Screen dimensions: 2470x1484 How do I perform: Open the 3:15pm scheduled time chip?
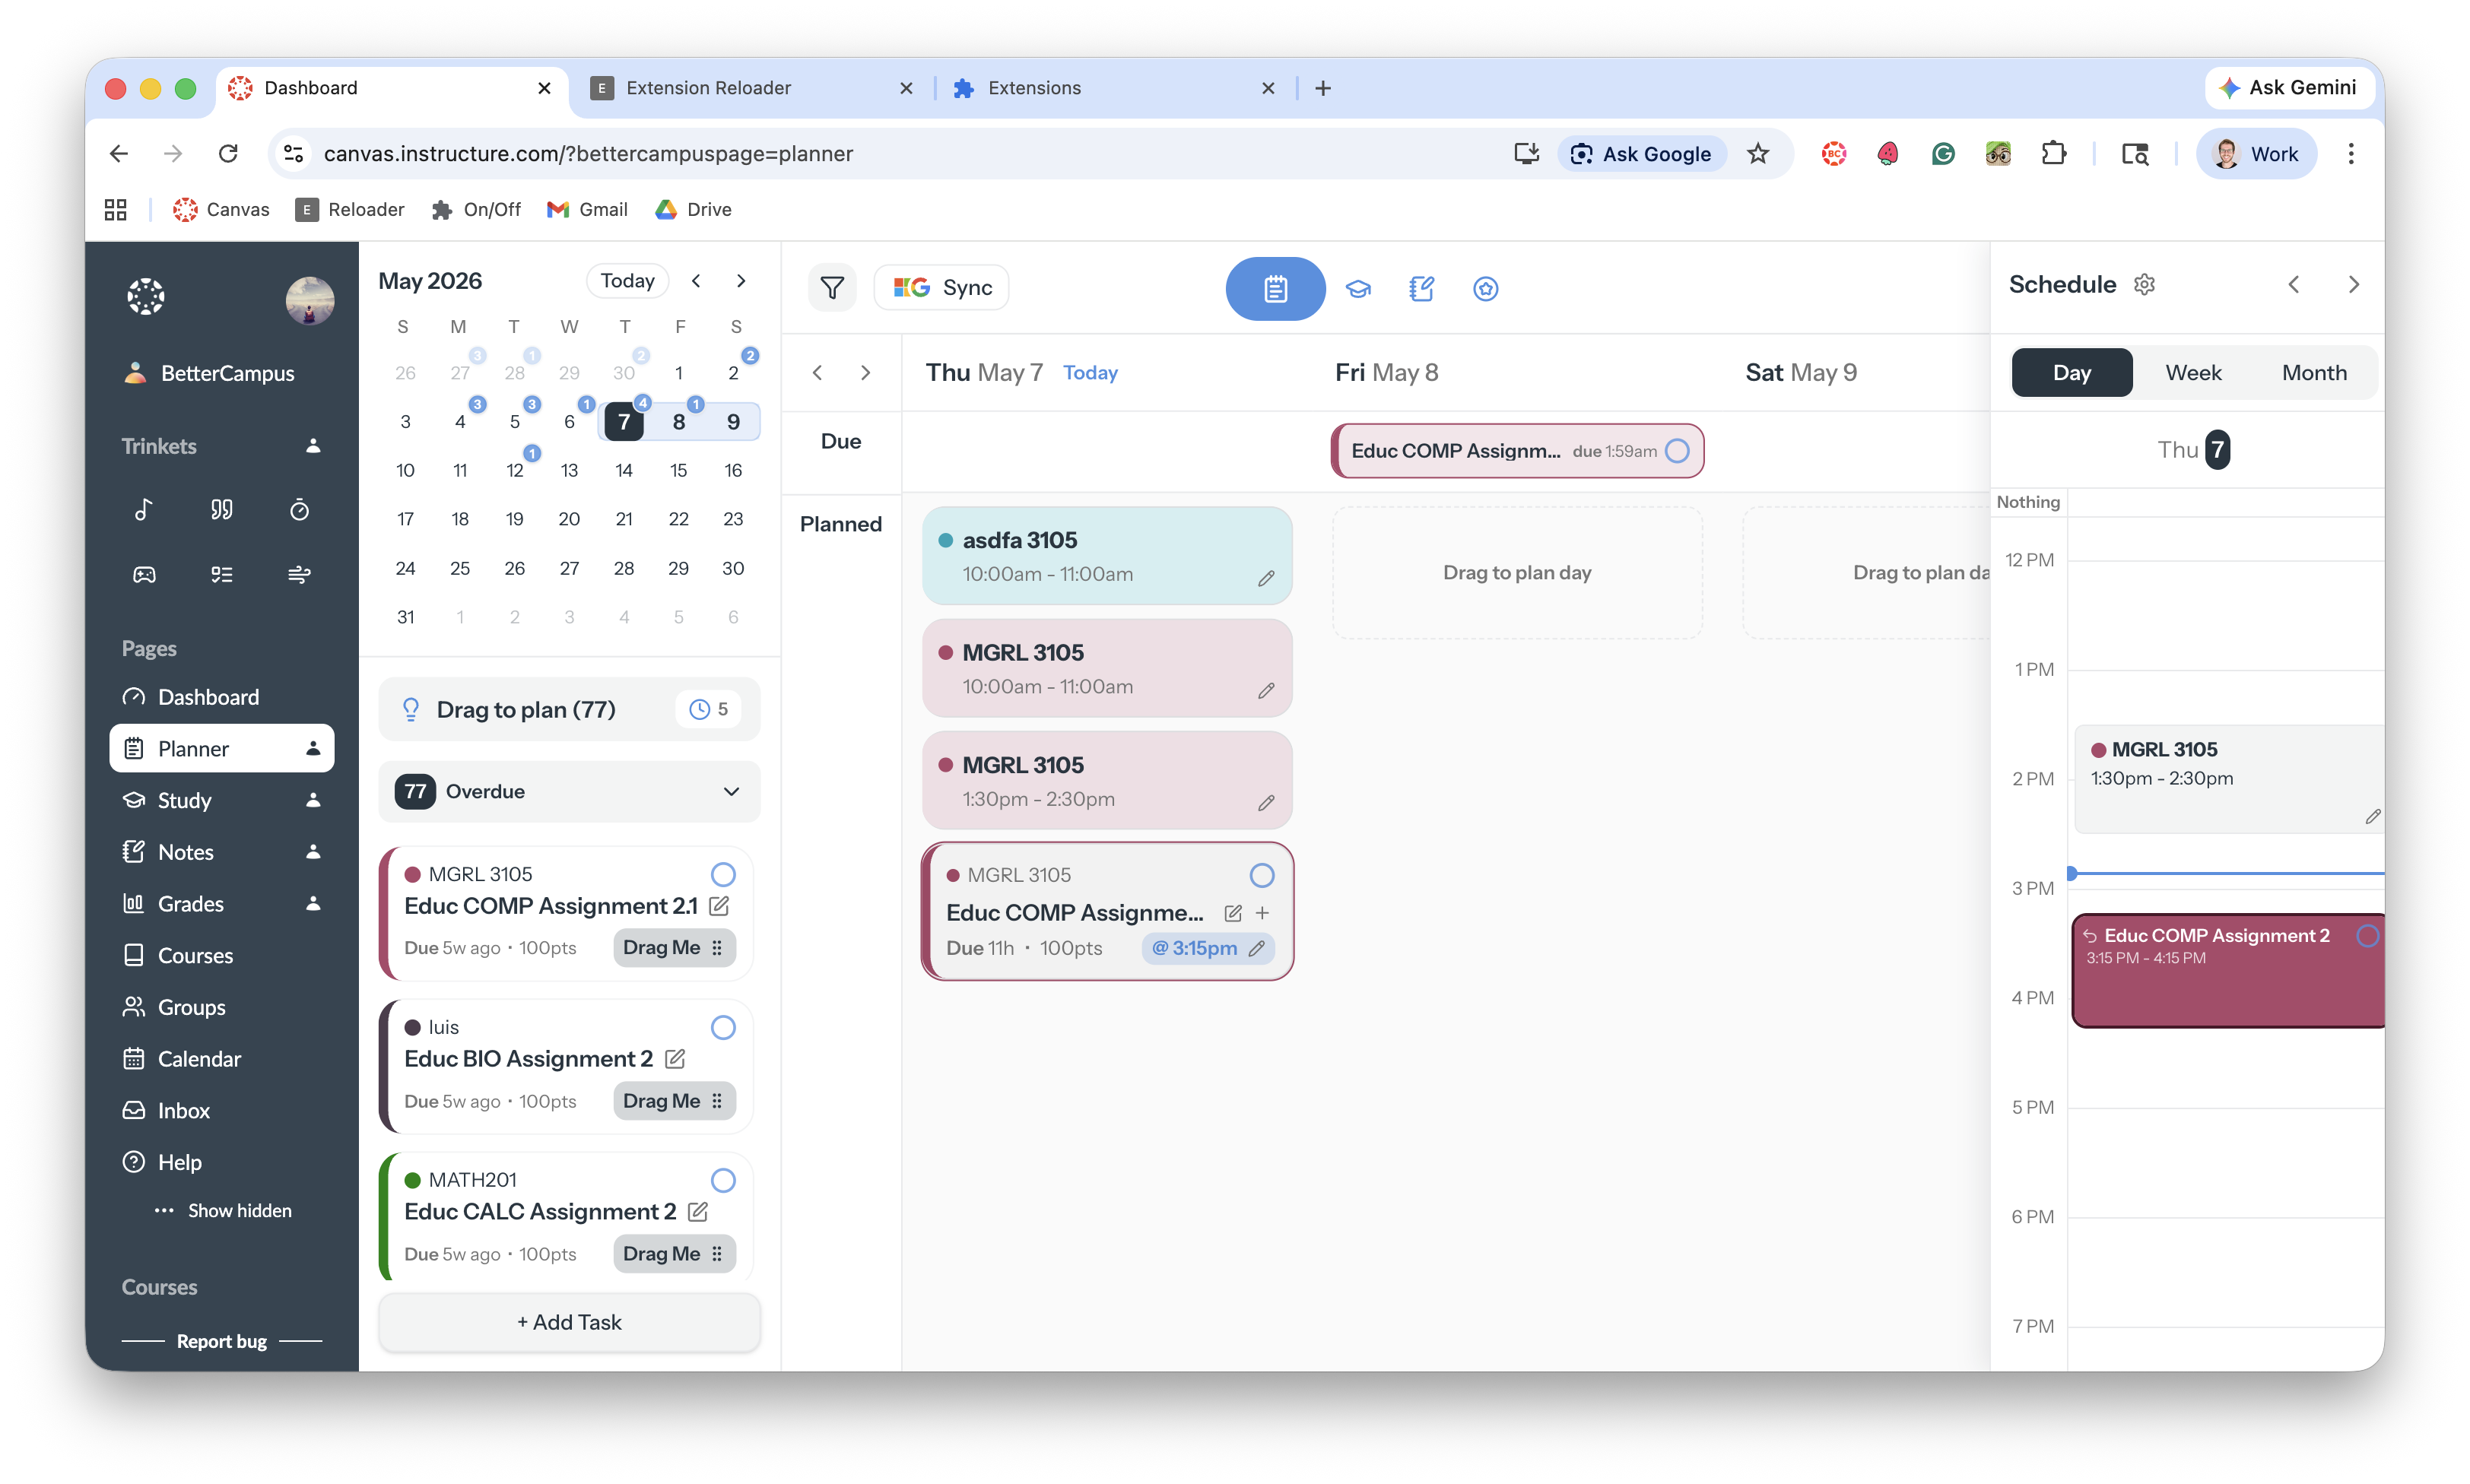[x=1208, y=948]
